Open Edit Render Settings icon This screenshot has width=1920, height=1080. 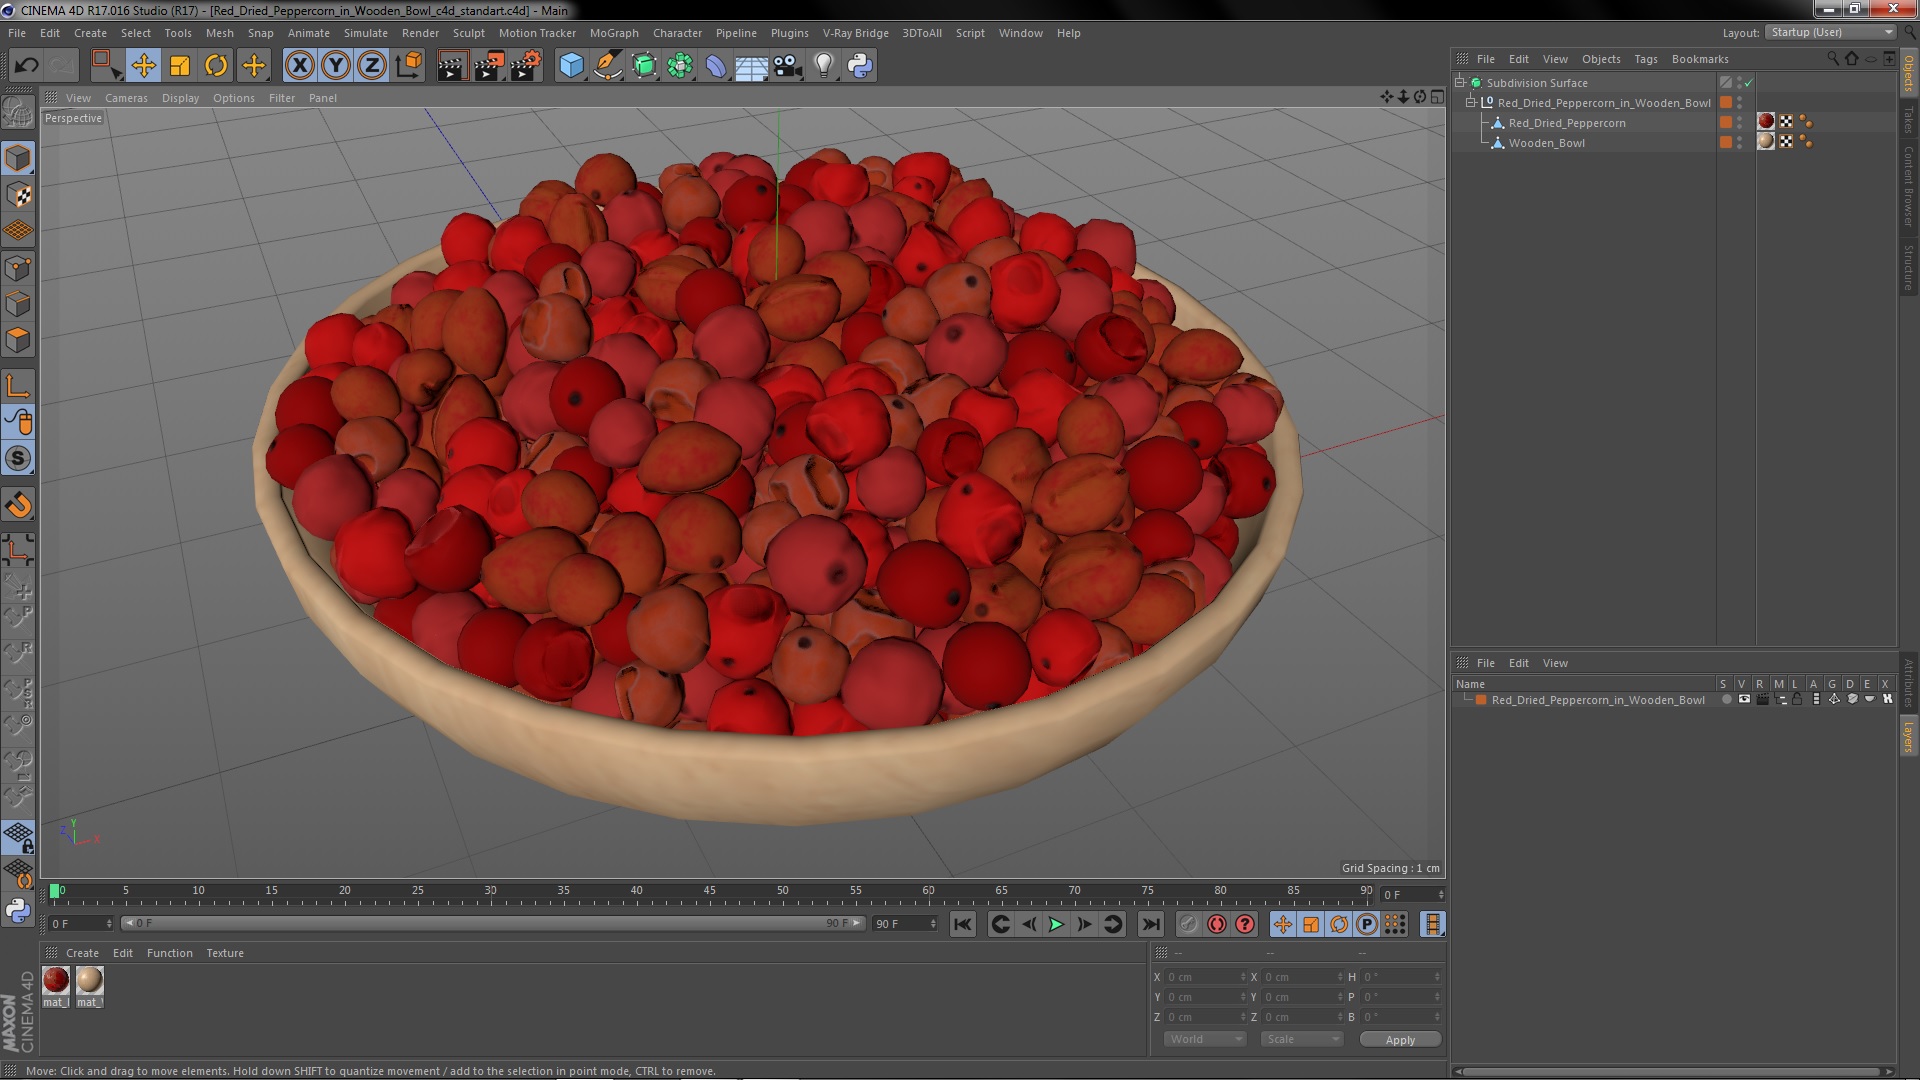click(x=525, y=66)
